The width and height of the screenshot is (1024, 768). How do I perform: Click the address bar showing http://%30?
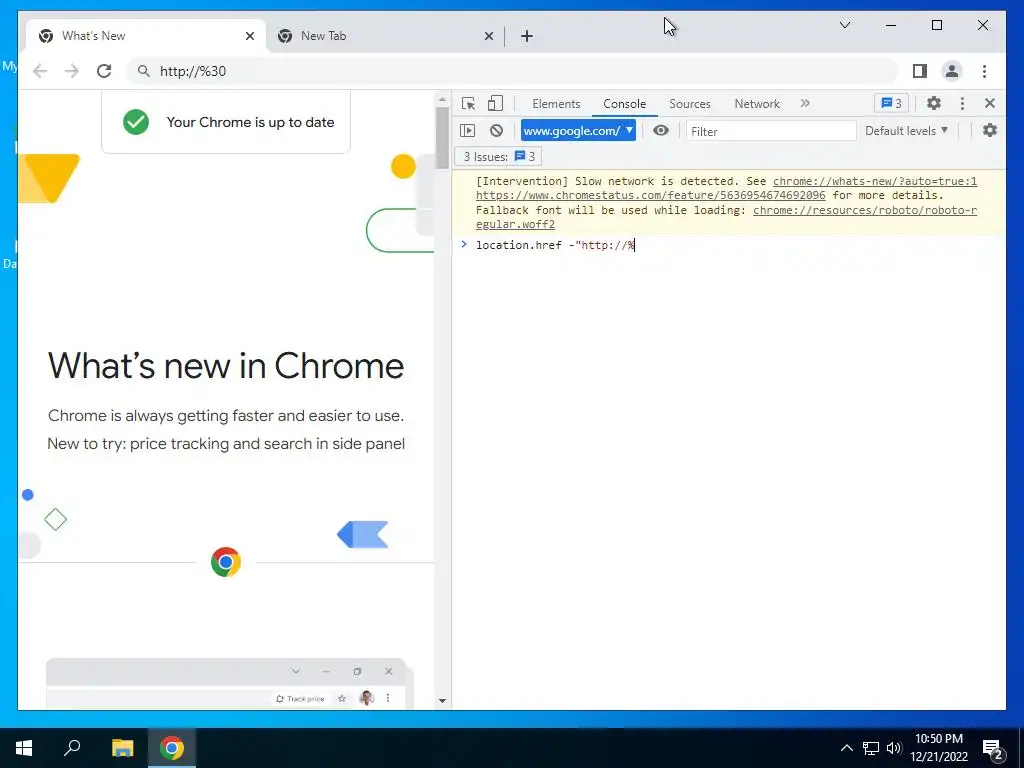(513, 71)
